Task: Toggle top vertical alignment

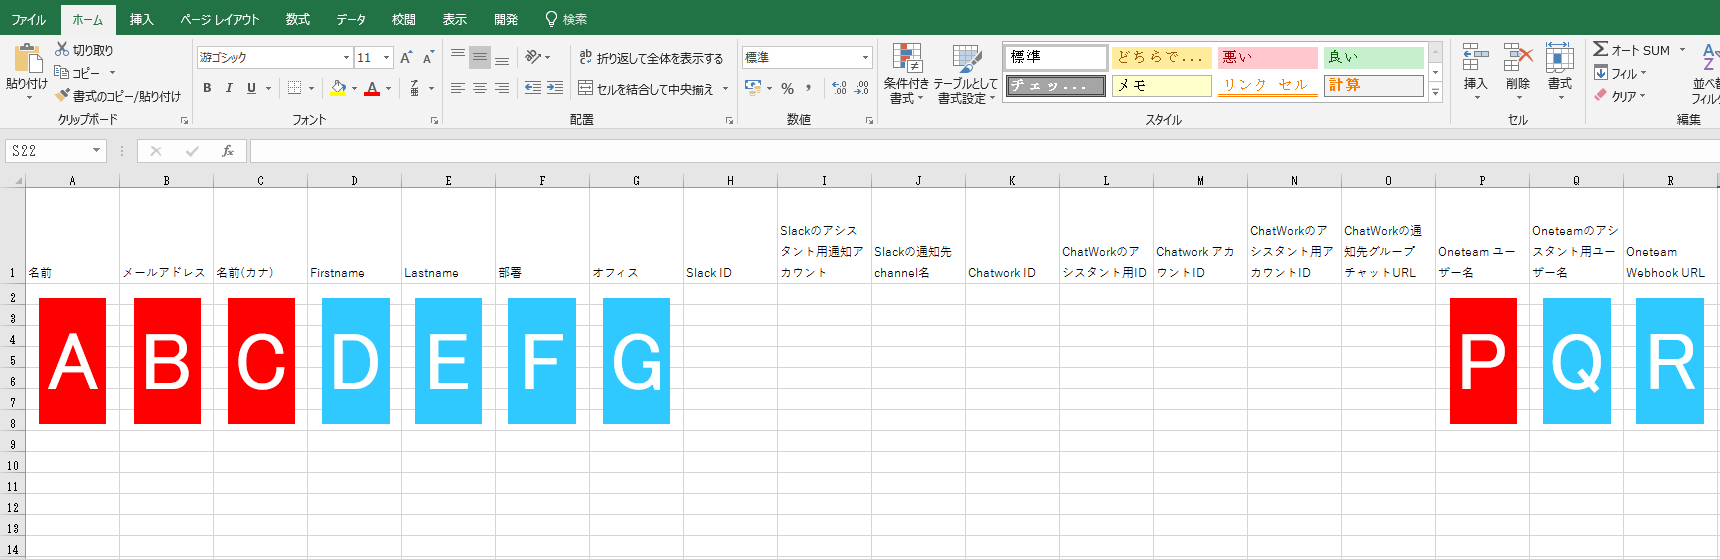Action: point(458,56)
